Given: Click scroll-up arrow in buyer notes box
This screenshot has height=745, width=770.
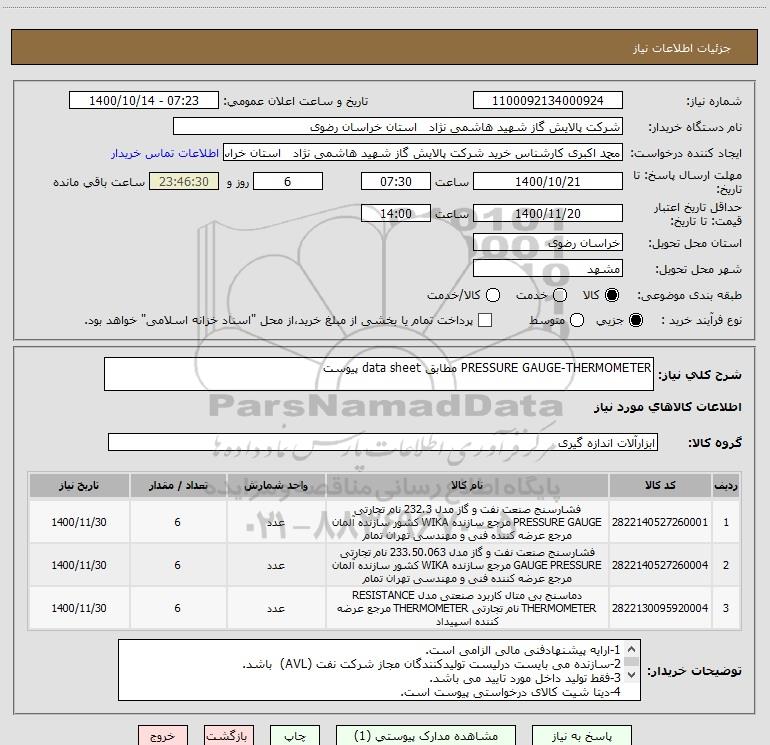Looking at the screenshot, I should pos(631,649).
